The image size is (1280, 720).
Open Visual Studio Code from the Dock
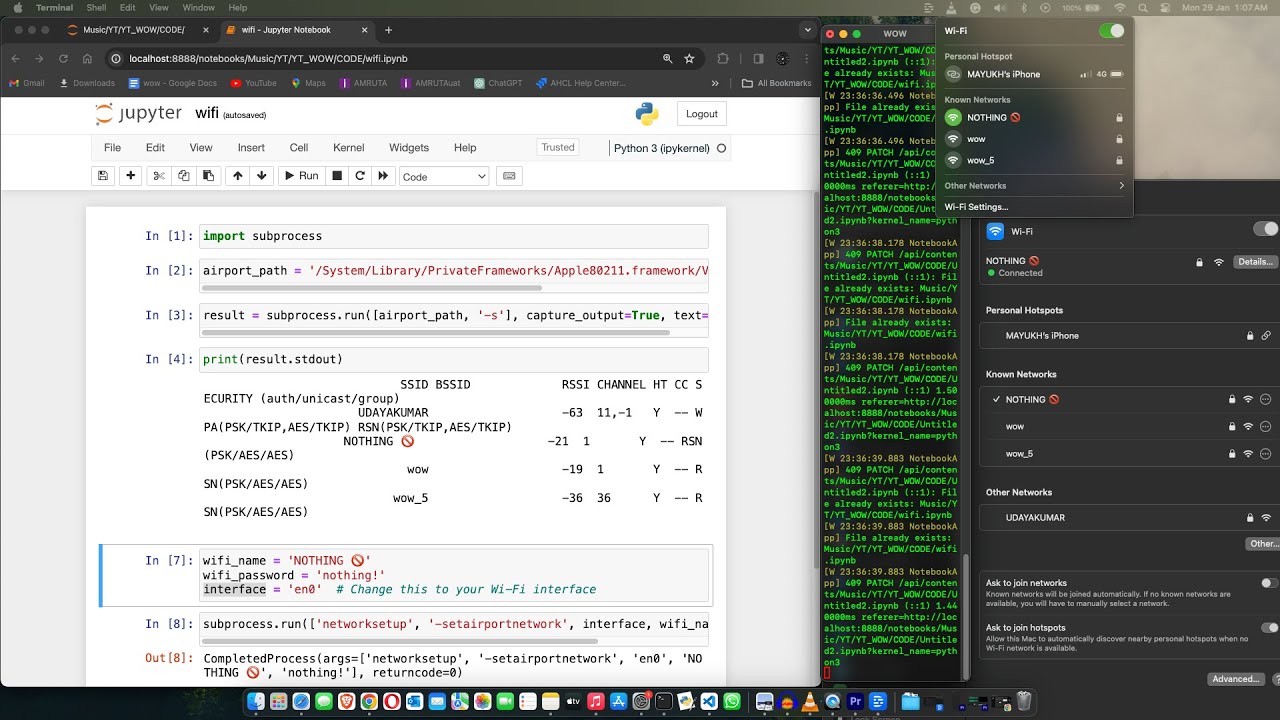coord(709,702)
